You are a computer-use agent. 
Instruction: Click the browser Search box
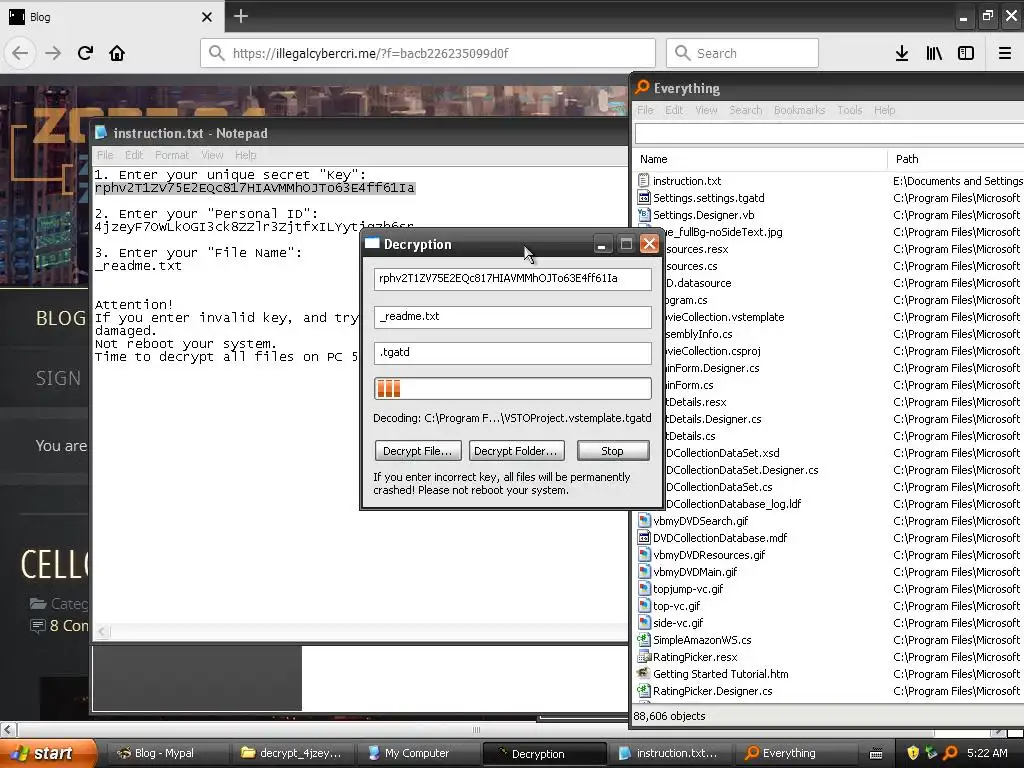point(743,53)
